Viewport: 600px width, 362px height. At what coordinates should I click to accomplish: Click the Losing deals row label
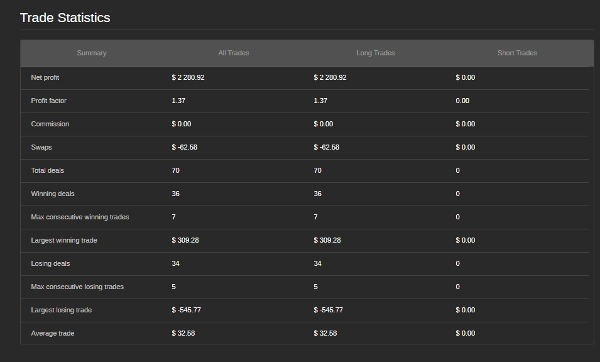coord(51,264)
